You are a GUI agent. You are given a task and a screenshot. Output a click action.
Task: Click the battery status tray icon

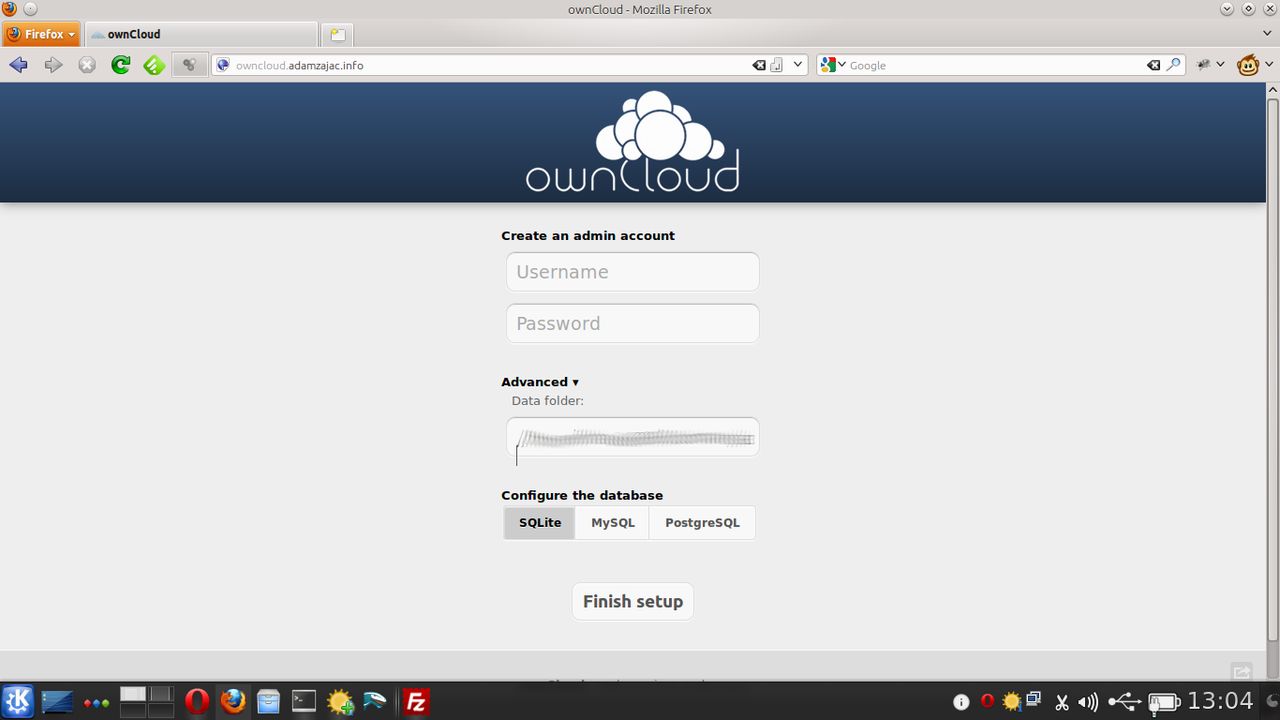[x=1164, y=702]
